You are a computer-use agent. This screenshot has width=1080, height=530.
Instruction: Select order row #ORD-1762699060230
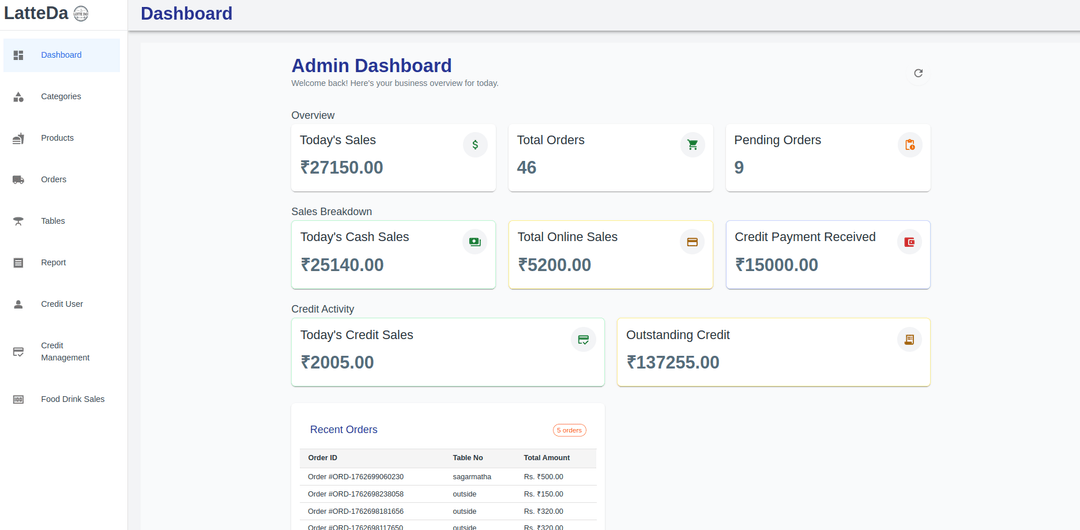point(355,477)
